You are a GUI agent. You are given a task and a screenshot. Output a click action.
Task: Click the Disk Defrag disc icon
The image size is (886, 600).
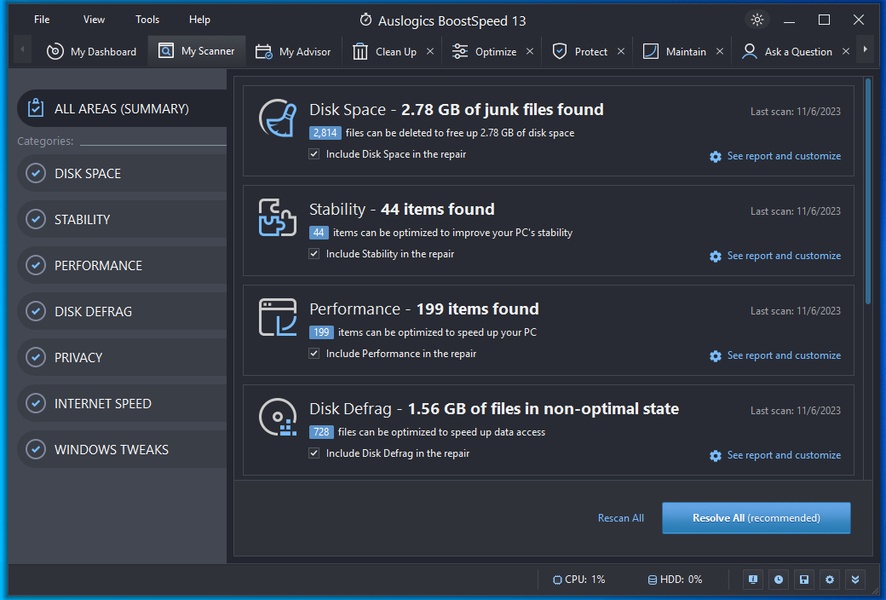[276, 416]
